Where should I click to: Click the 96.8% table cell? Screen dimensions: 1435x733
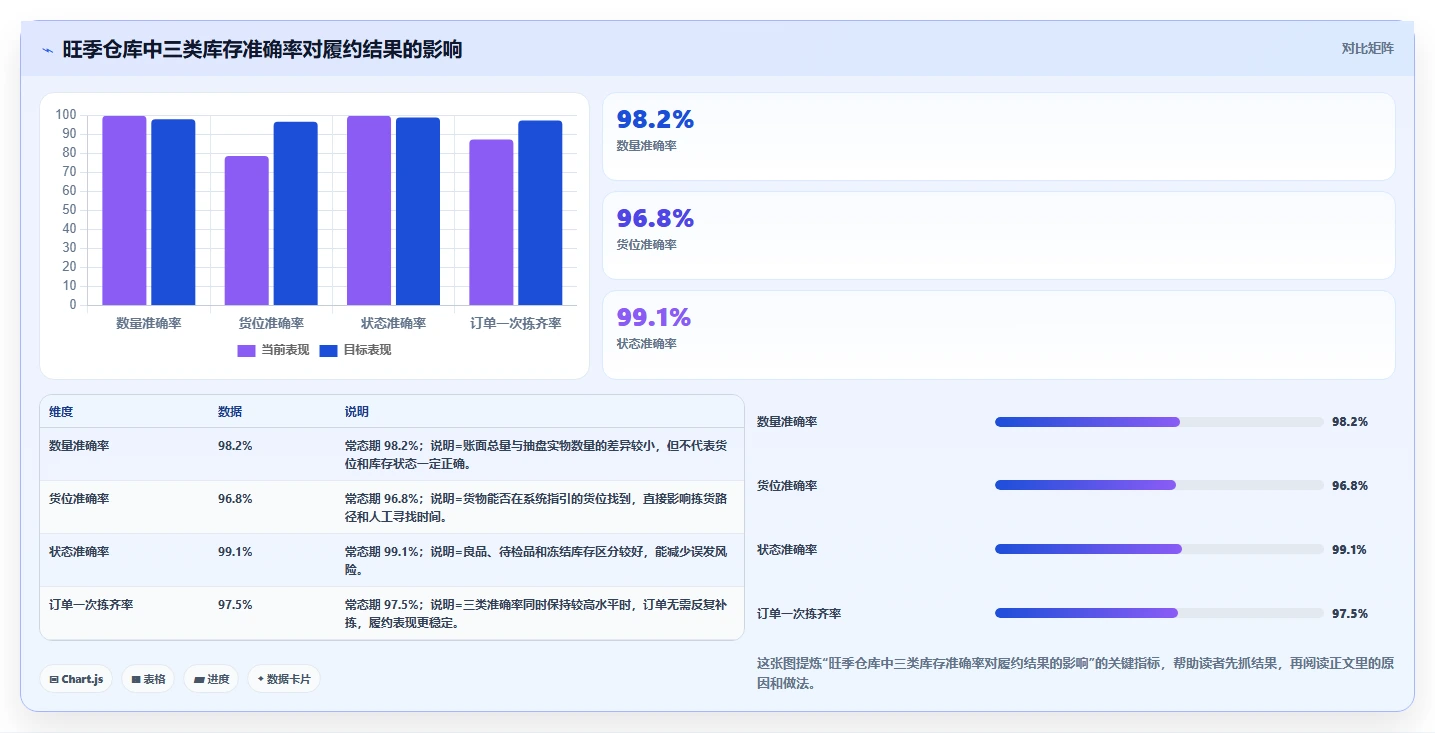tap(235, 498)
